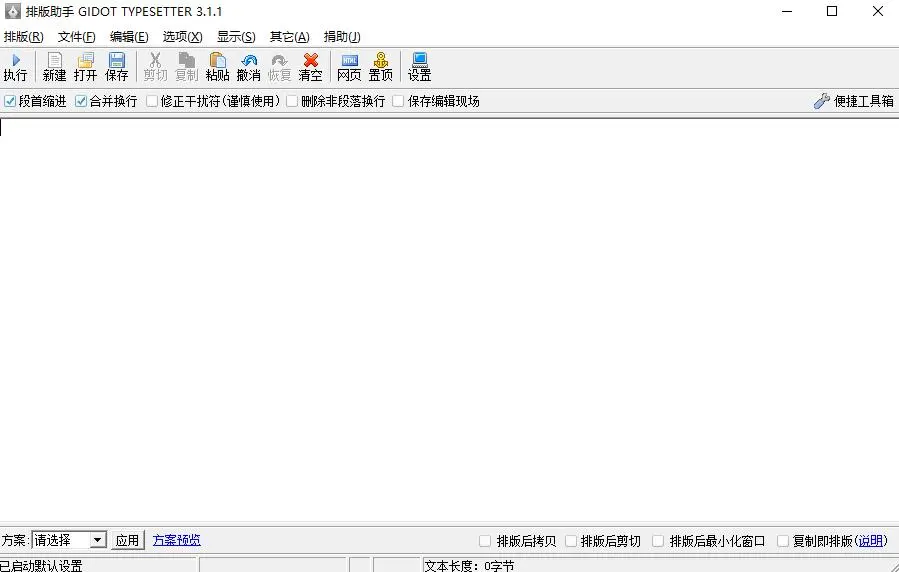Save the document with the 保存 icon
The height and width of the screenshot is (572, 899).
[116, 60]
